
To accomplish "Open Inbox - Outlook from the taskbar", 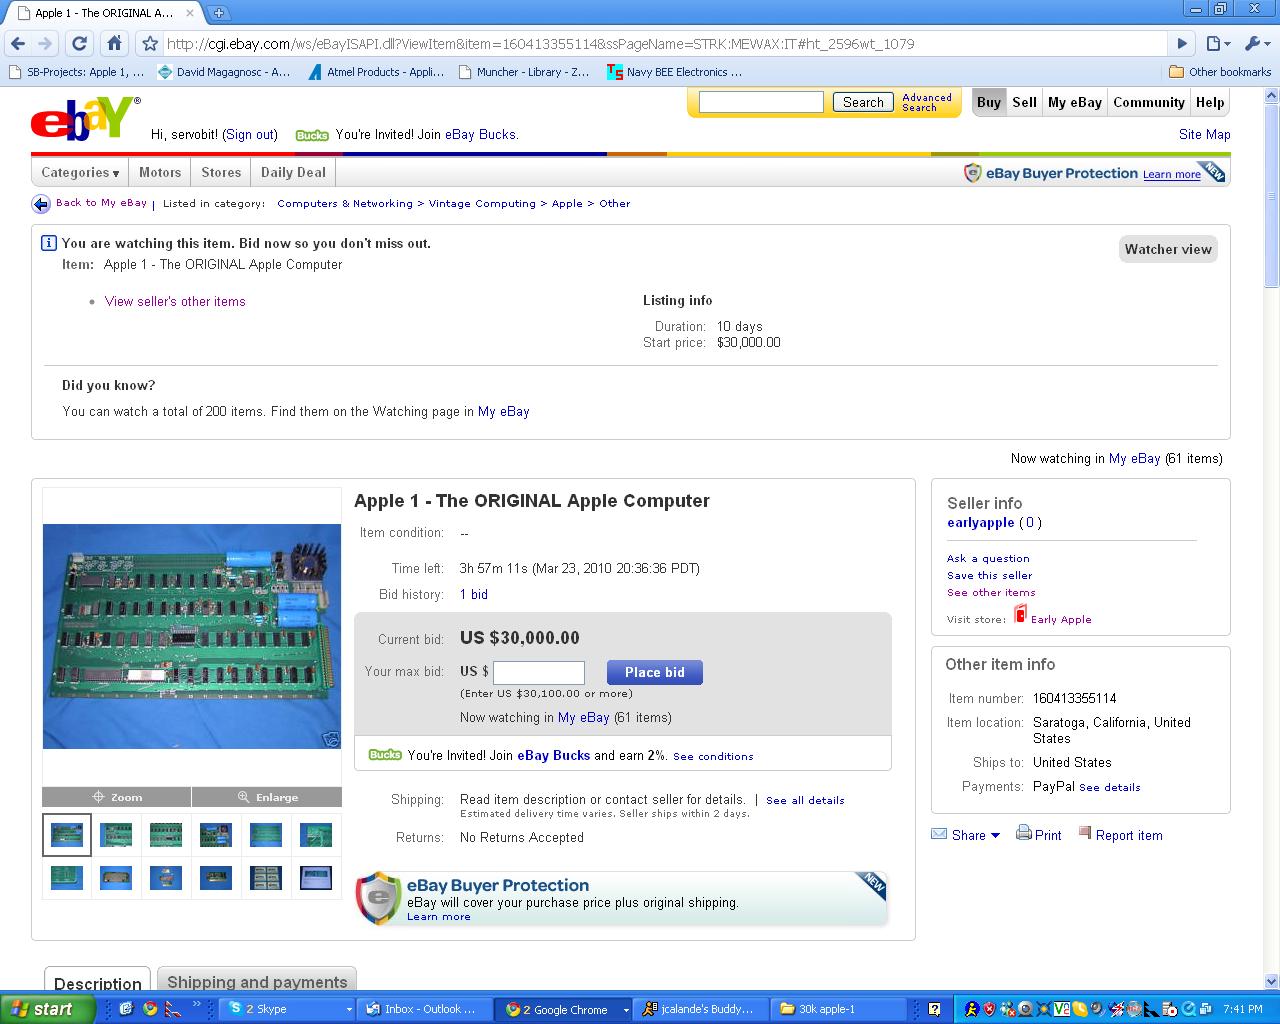I will click(424, 1009).
